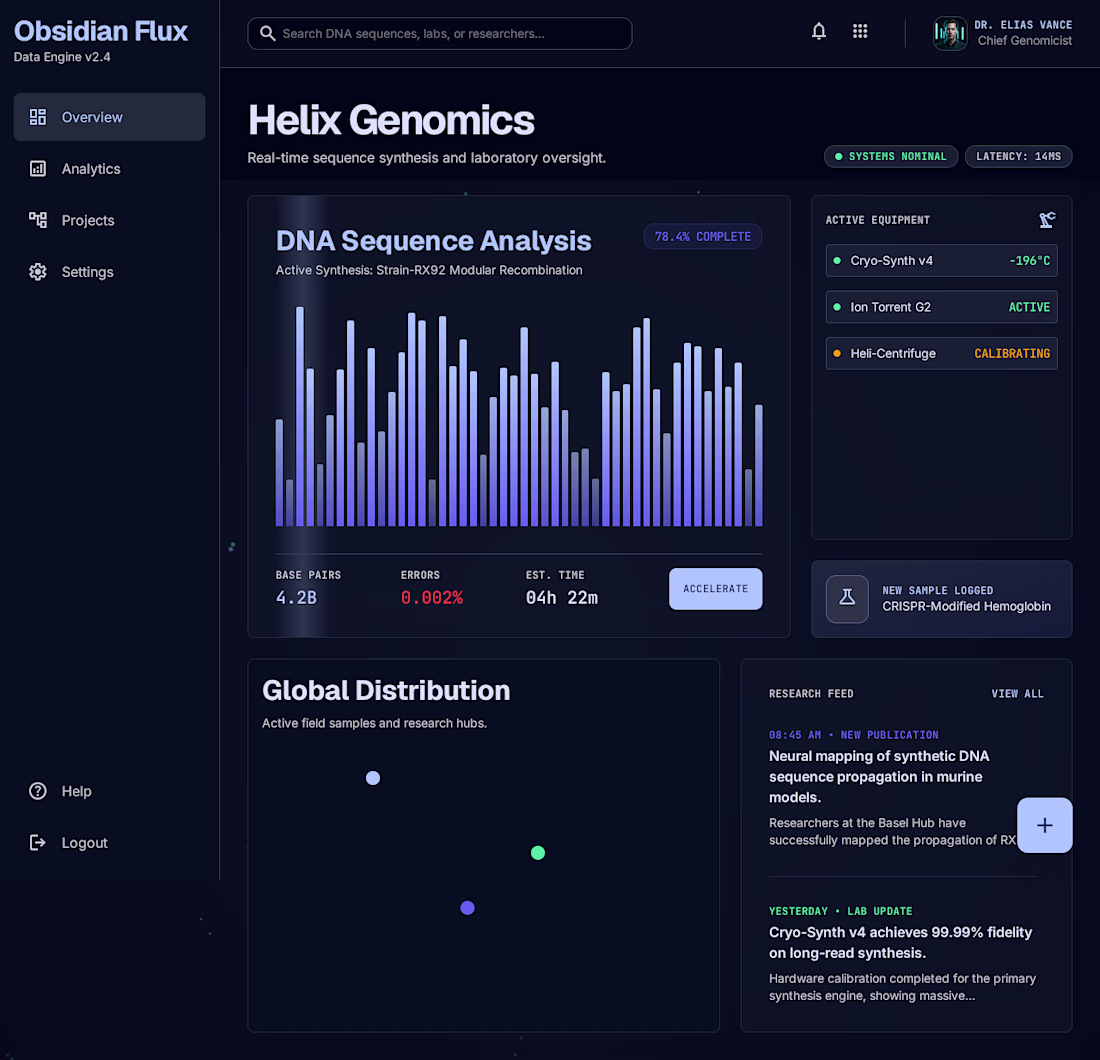Click the Obsidian Flux logo title
This screenshot has height=1060, width=1100.
click(x=101, y=32)
